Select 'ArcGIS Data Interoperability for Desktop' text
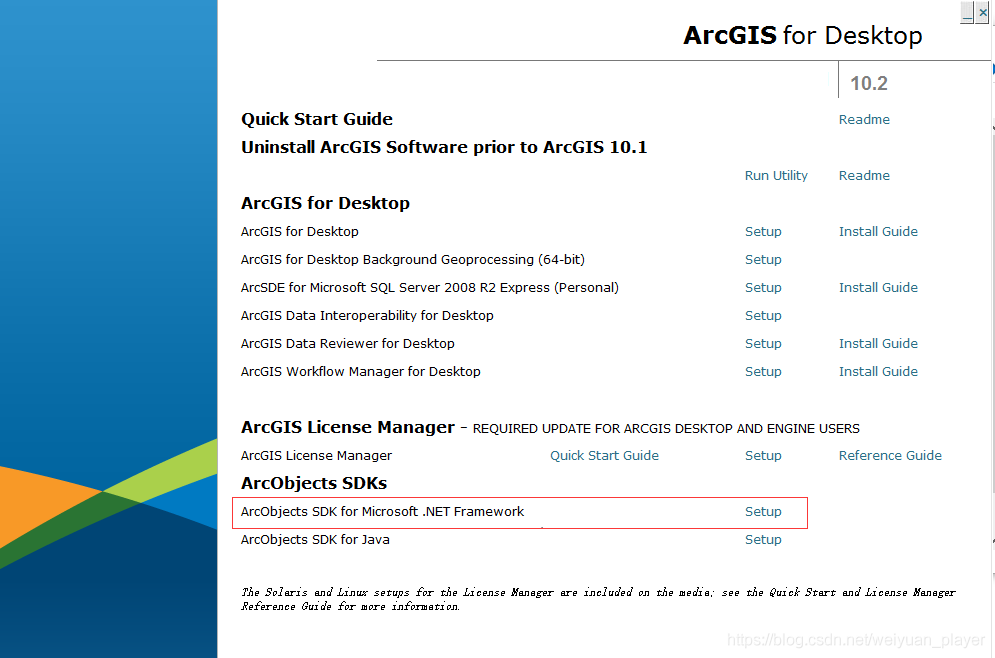The height and width of the screenshot is (658, 995). (x=367, y=315)
